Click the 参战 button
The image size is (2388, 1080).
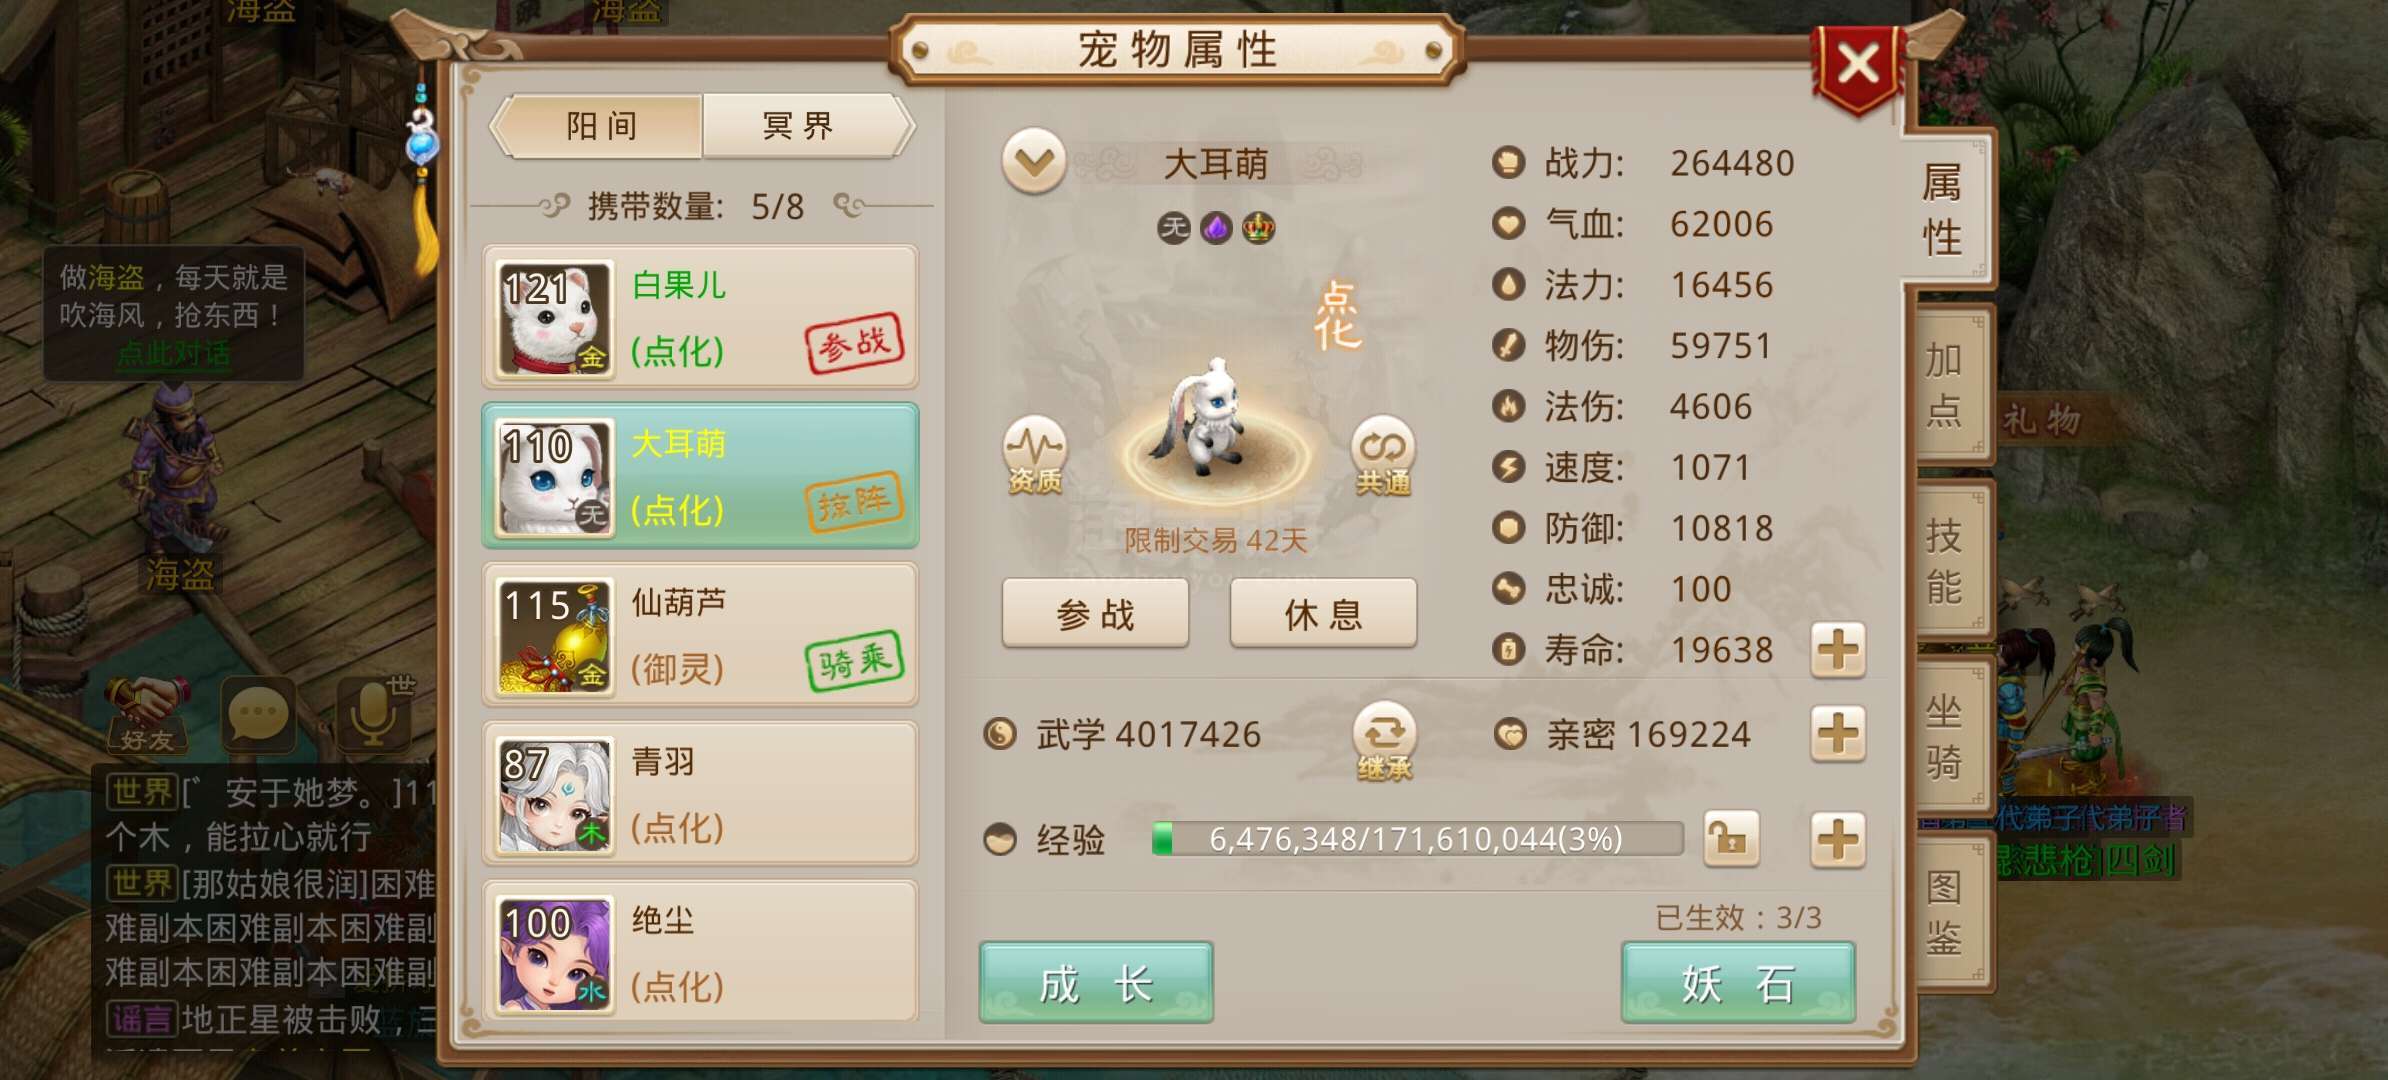(x=1096, y=614)
